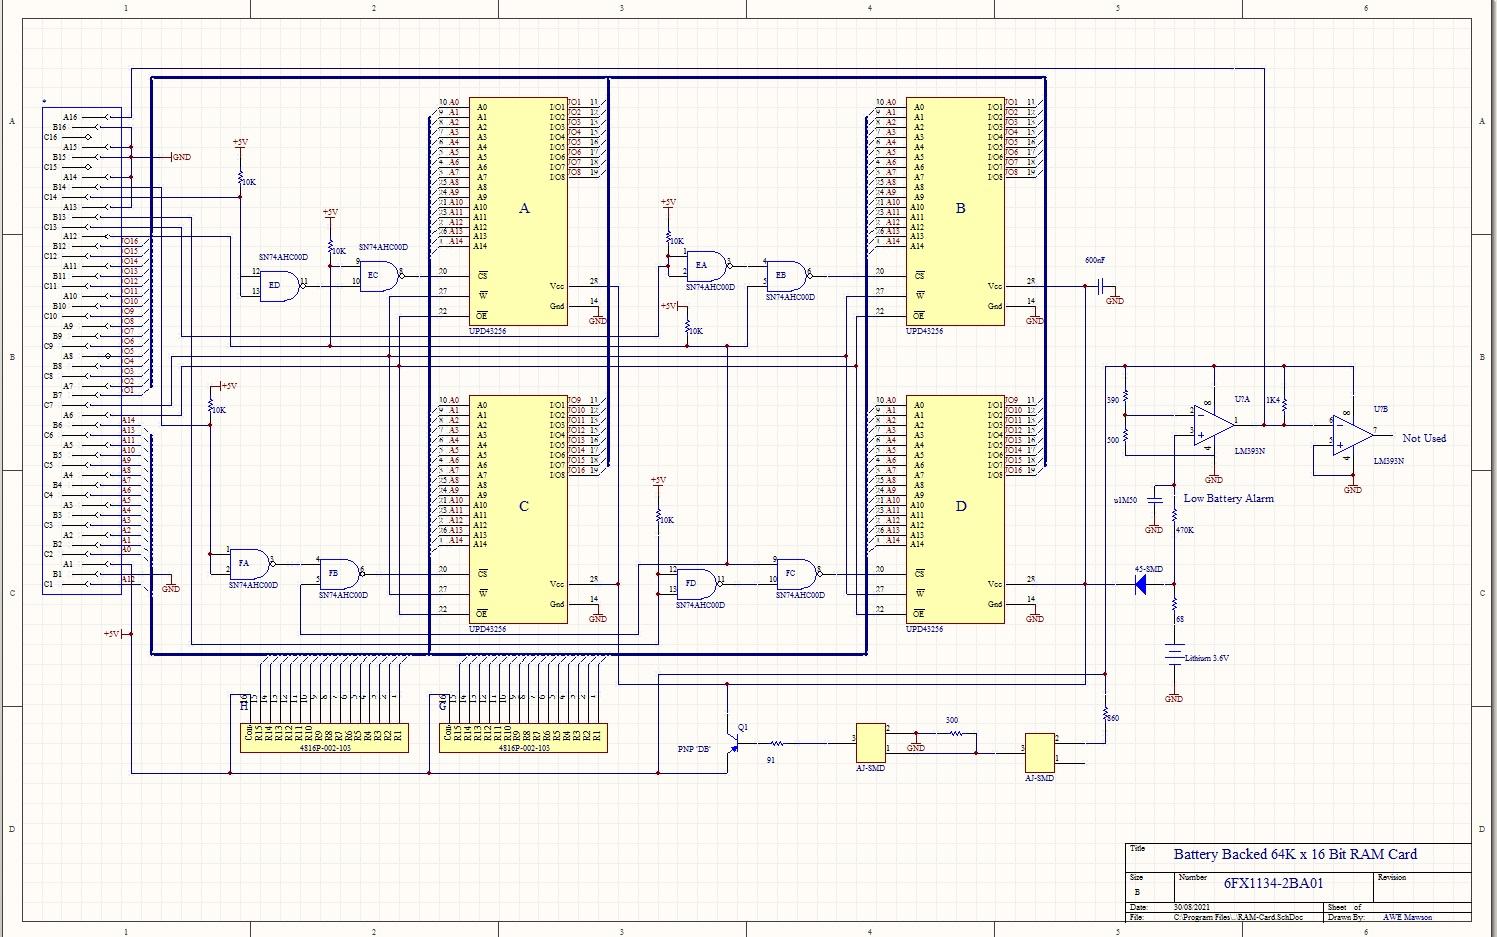Click the 'Not Used' label
1497x937 pixels.
pyautogui.click(x=1424, y=438)
